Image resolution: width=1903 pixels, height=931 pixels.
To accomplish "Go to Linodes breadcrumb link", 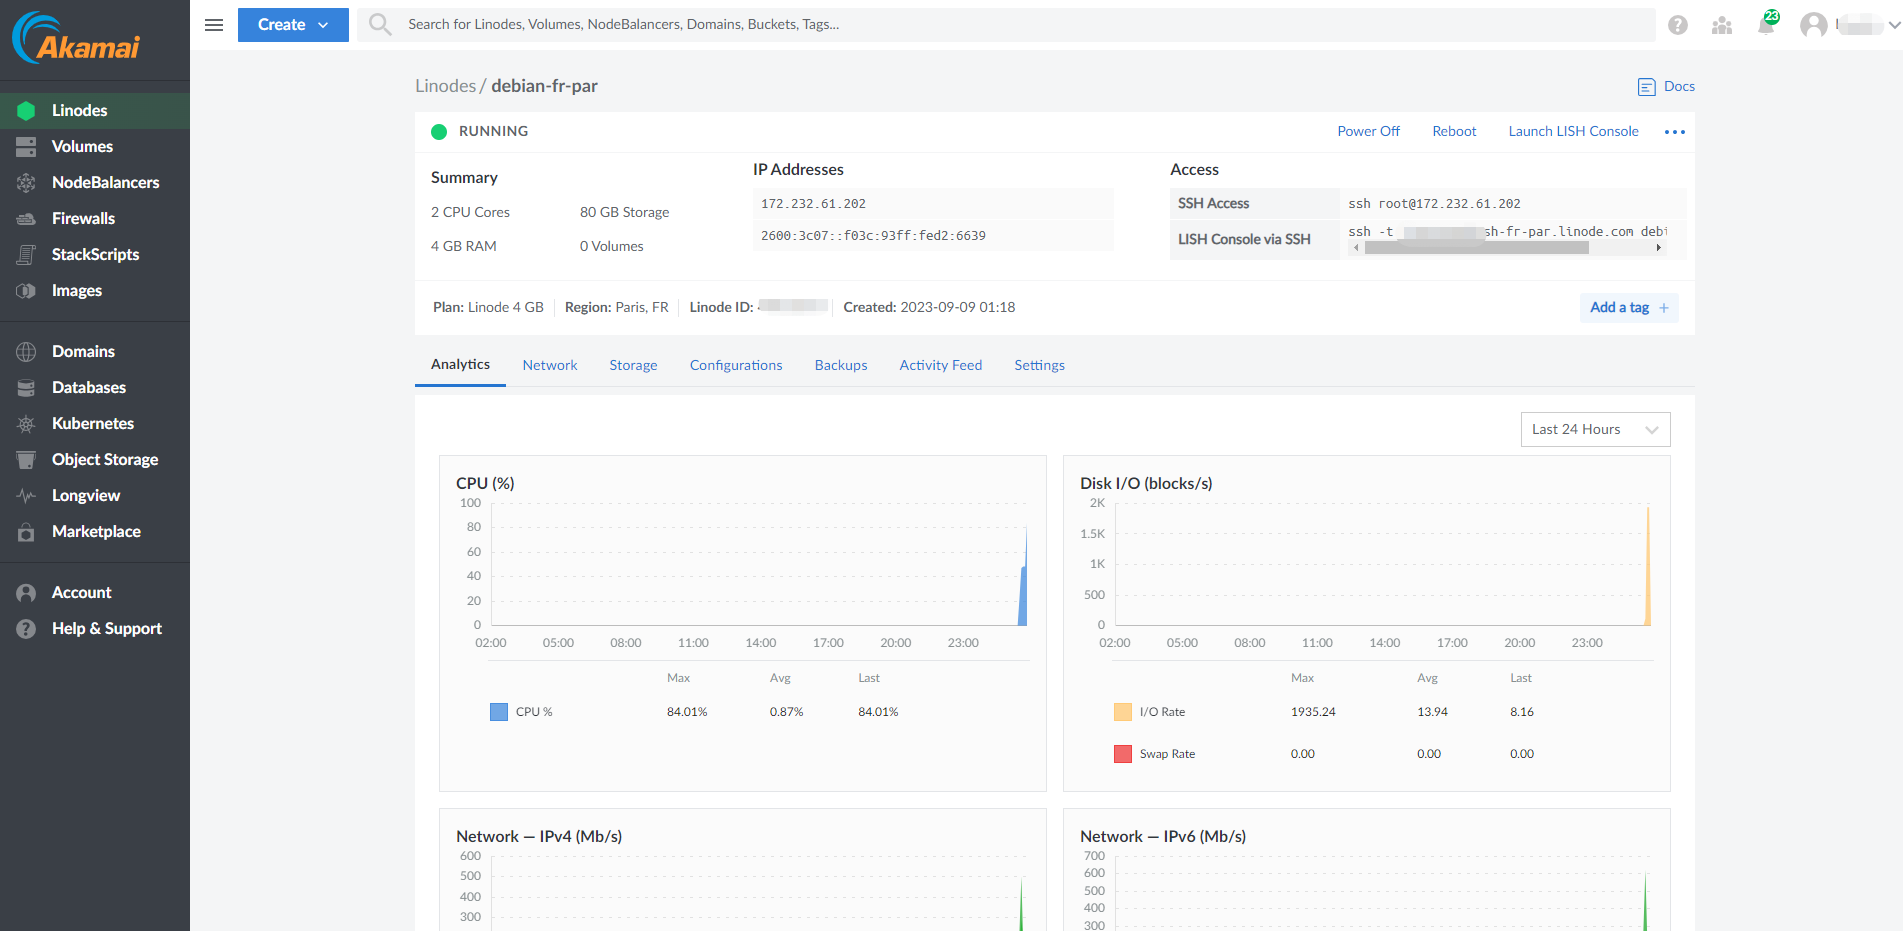I will pos(445,86).
